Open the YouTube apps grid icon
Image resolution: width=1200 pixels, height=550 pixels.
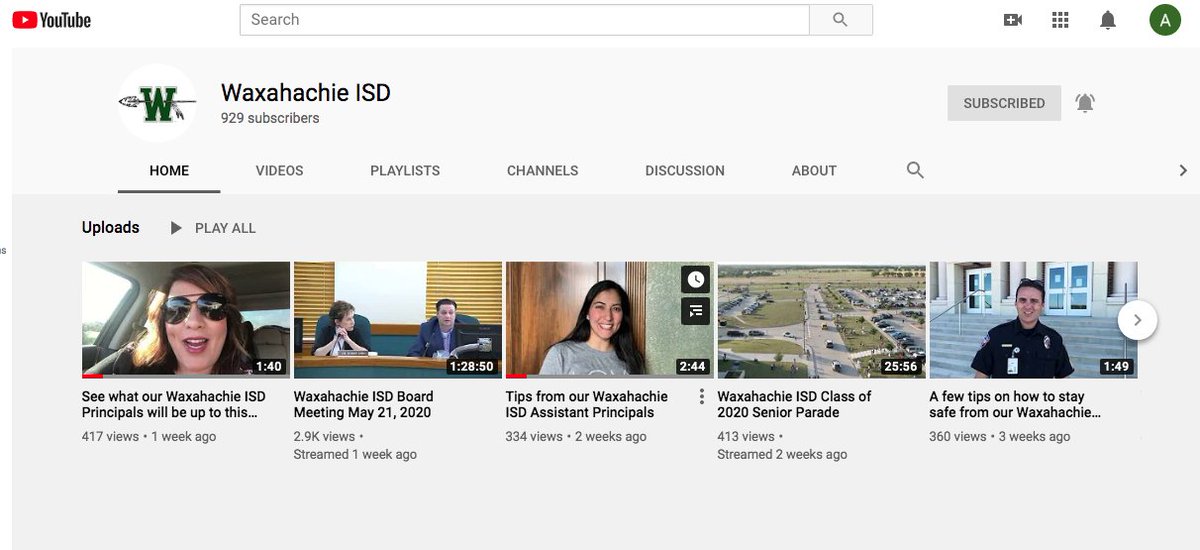click(x=1061, y=20)
